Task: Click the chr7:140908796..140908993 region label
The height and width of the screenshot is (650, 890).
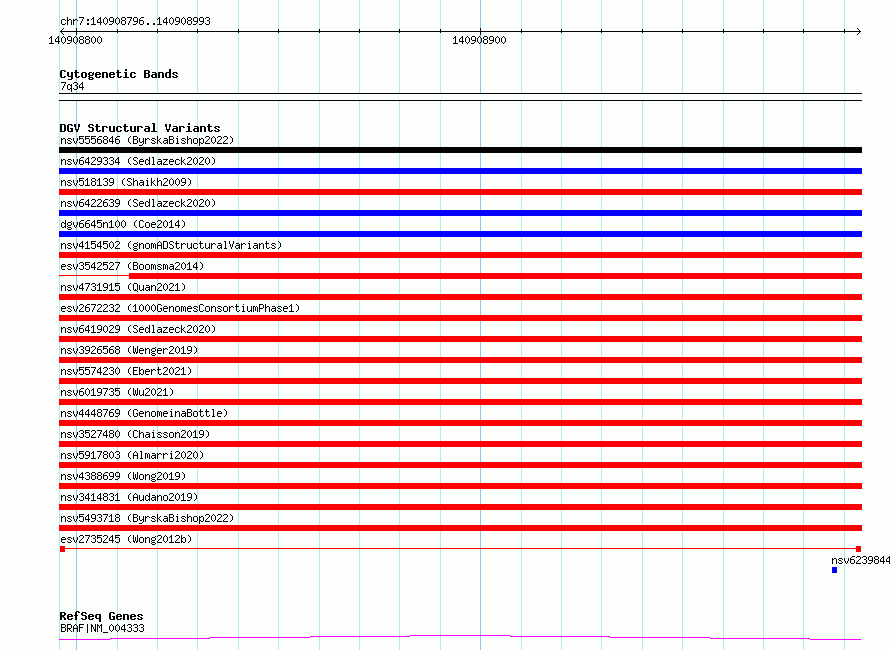Action: pyautogui.click(x=135, y=22)
